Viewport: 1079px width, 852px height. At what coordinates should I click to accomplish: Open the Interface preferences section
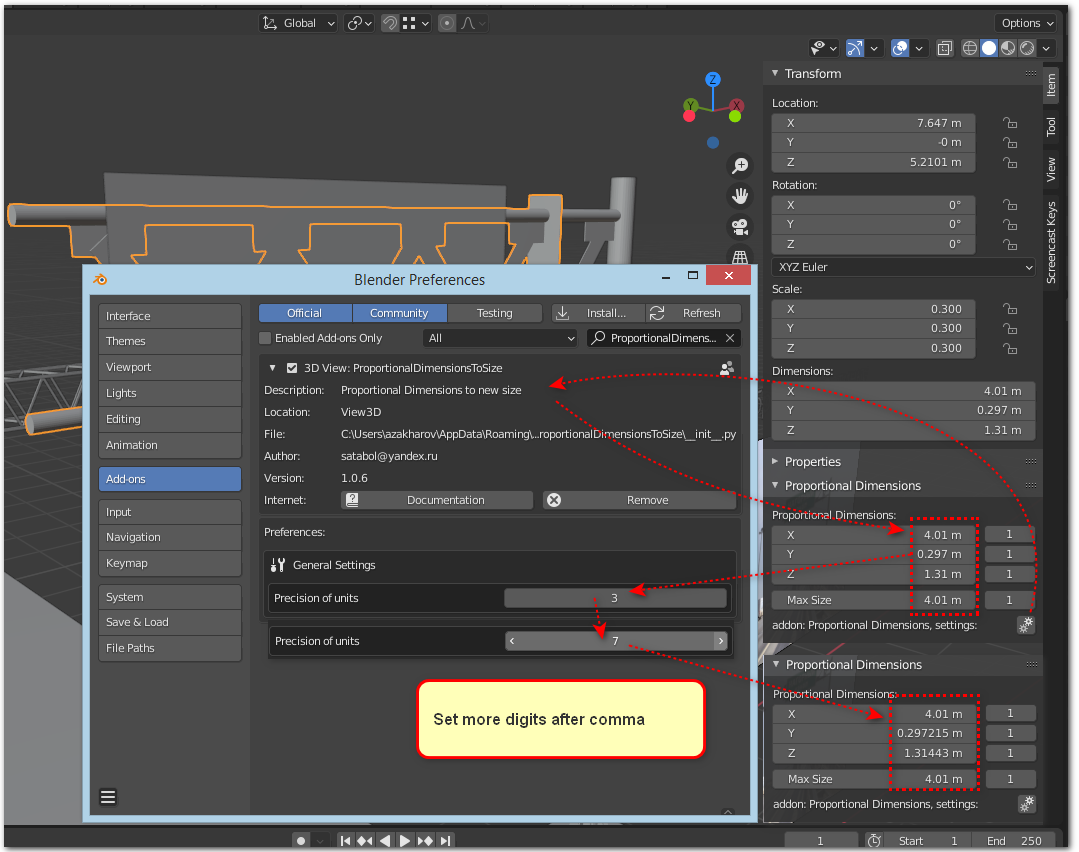tap(170, 316)
